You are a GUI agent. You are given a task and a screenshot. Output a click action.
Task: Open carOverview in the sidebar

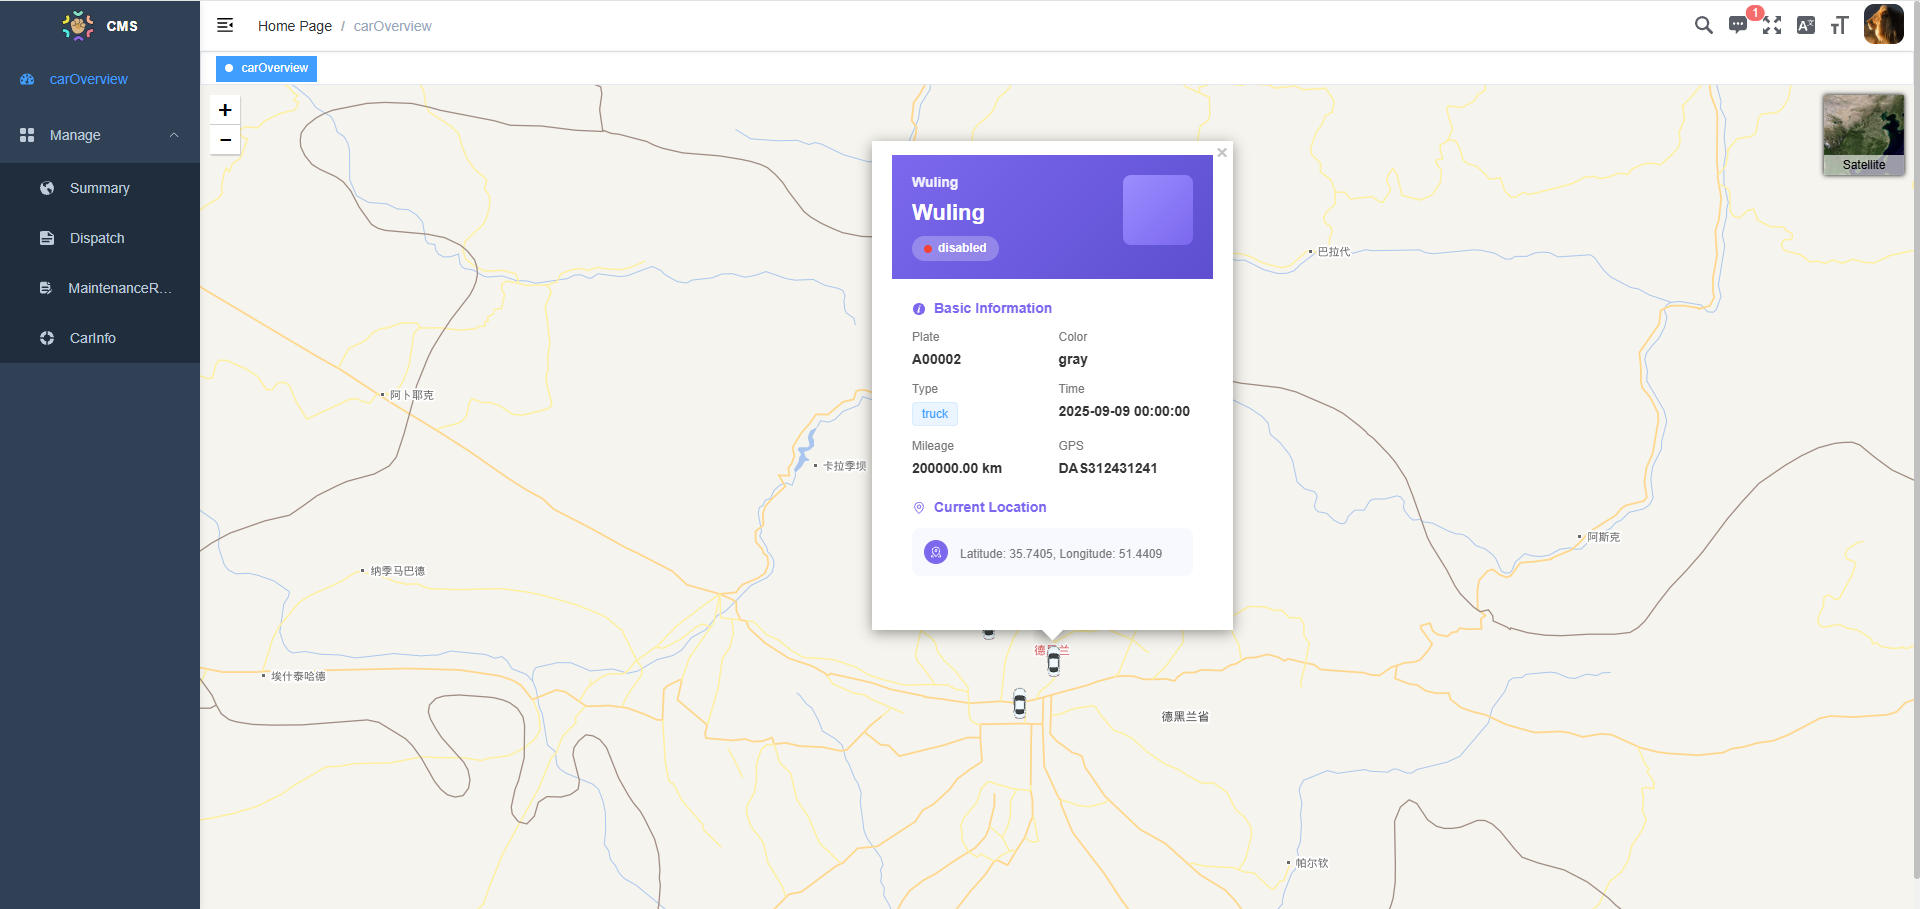pyautogui.click(x=88, y=79)
